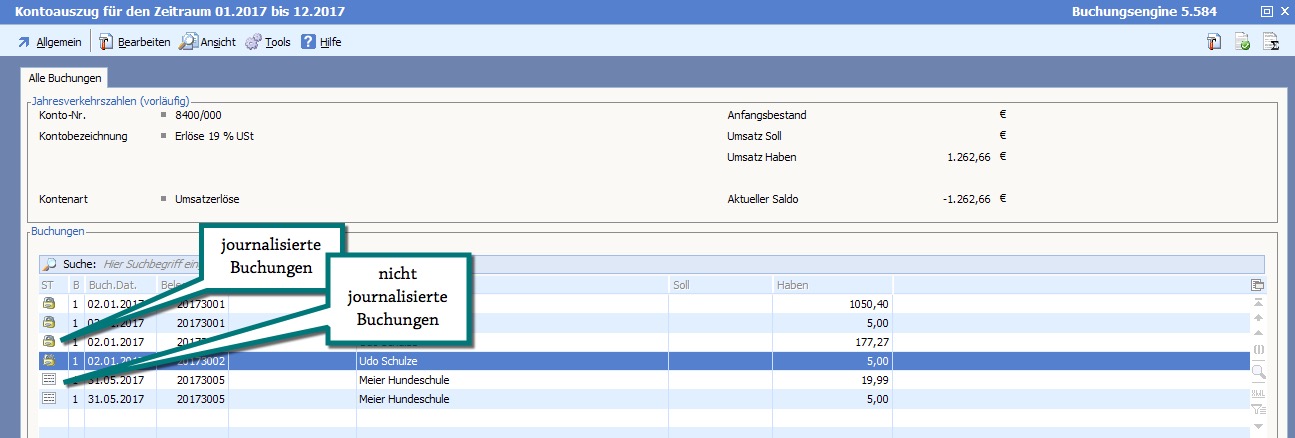Jump to first row with top arrow
The height and width of the screenshot is (438, 1295).
pos(1258,302)
